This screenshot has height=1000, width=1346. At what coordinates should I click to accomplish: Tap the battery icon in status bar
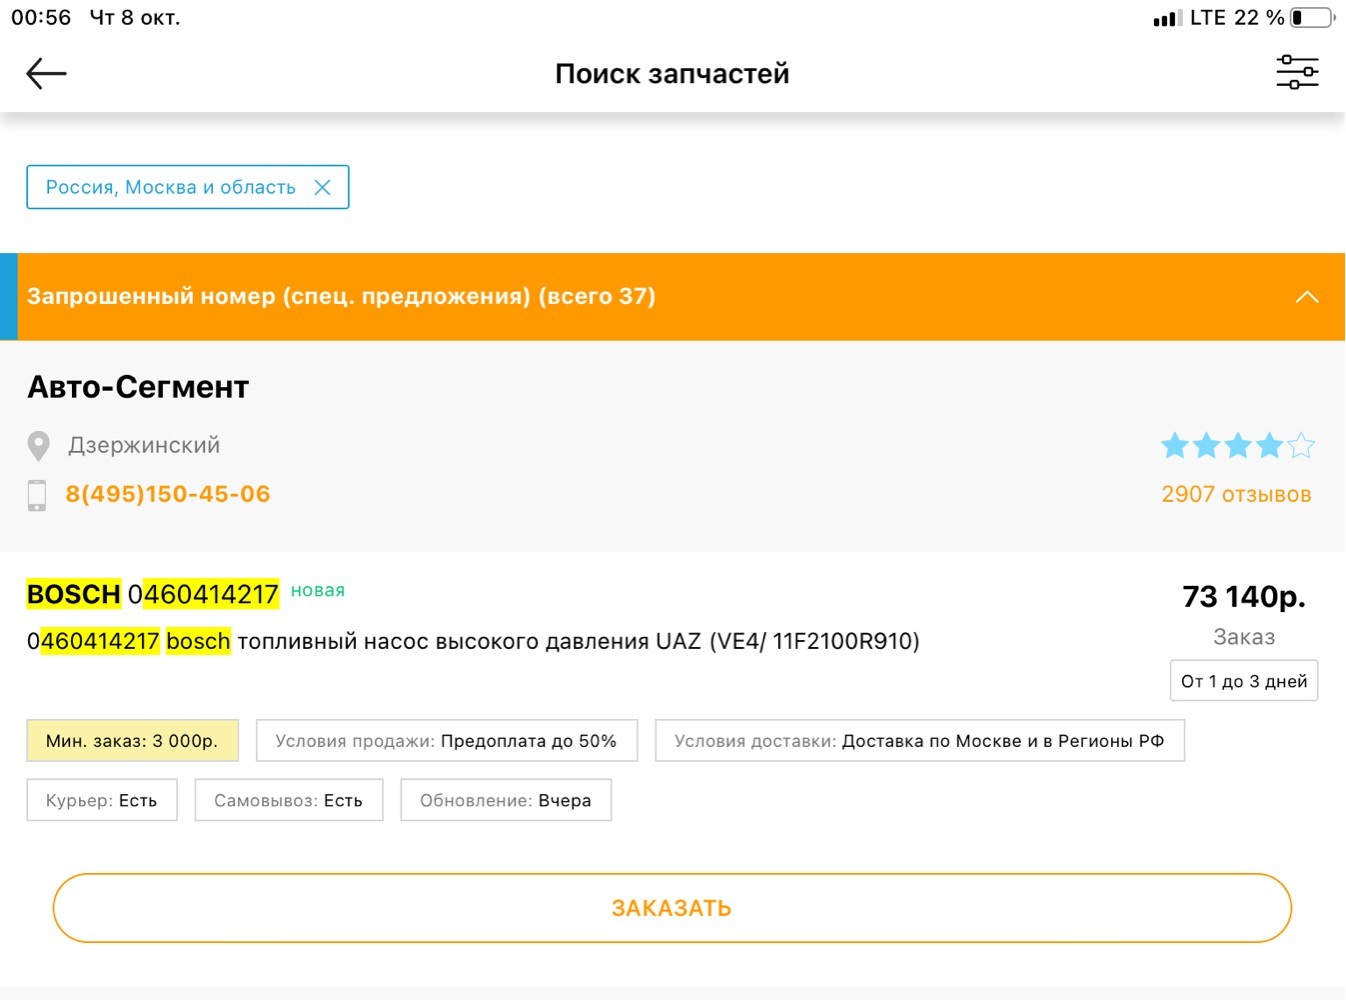click(x=1313, y=18)
